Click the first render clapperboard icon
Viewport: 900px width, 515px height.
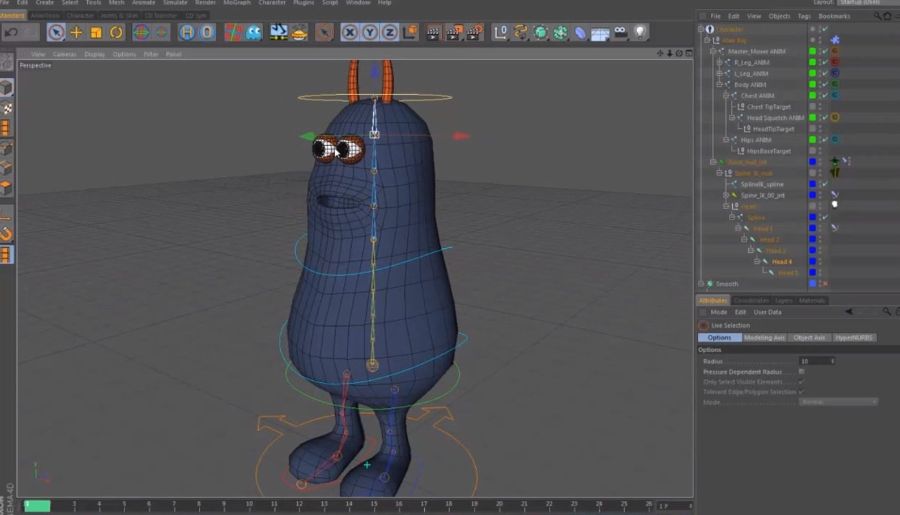(433, 32)
